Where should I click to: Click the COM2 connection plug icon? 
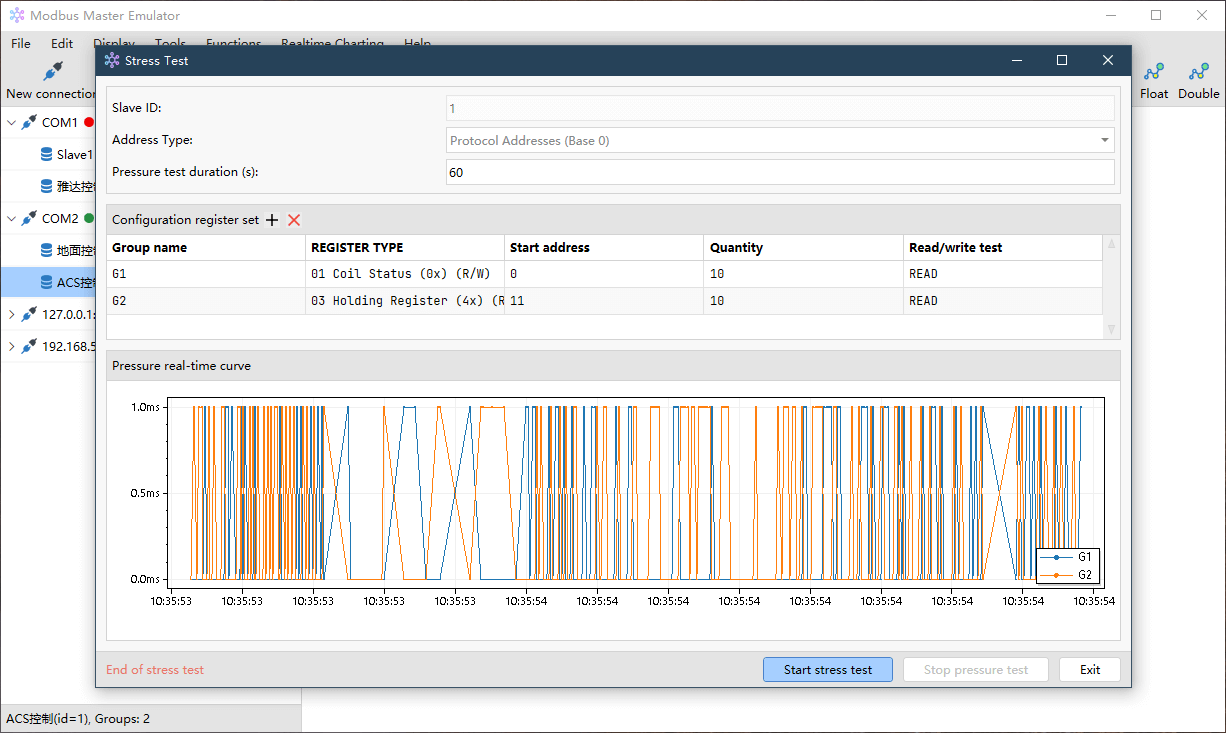click(x=29, y=219)
